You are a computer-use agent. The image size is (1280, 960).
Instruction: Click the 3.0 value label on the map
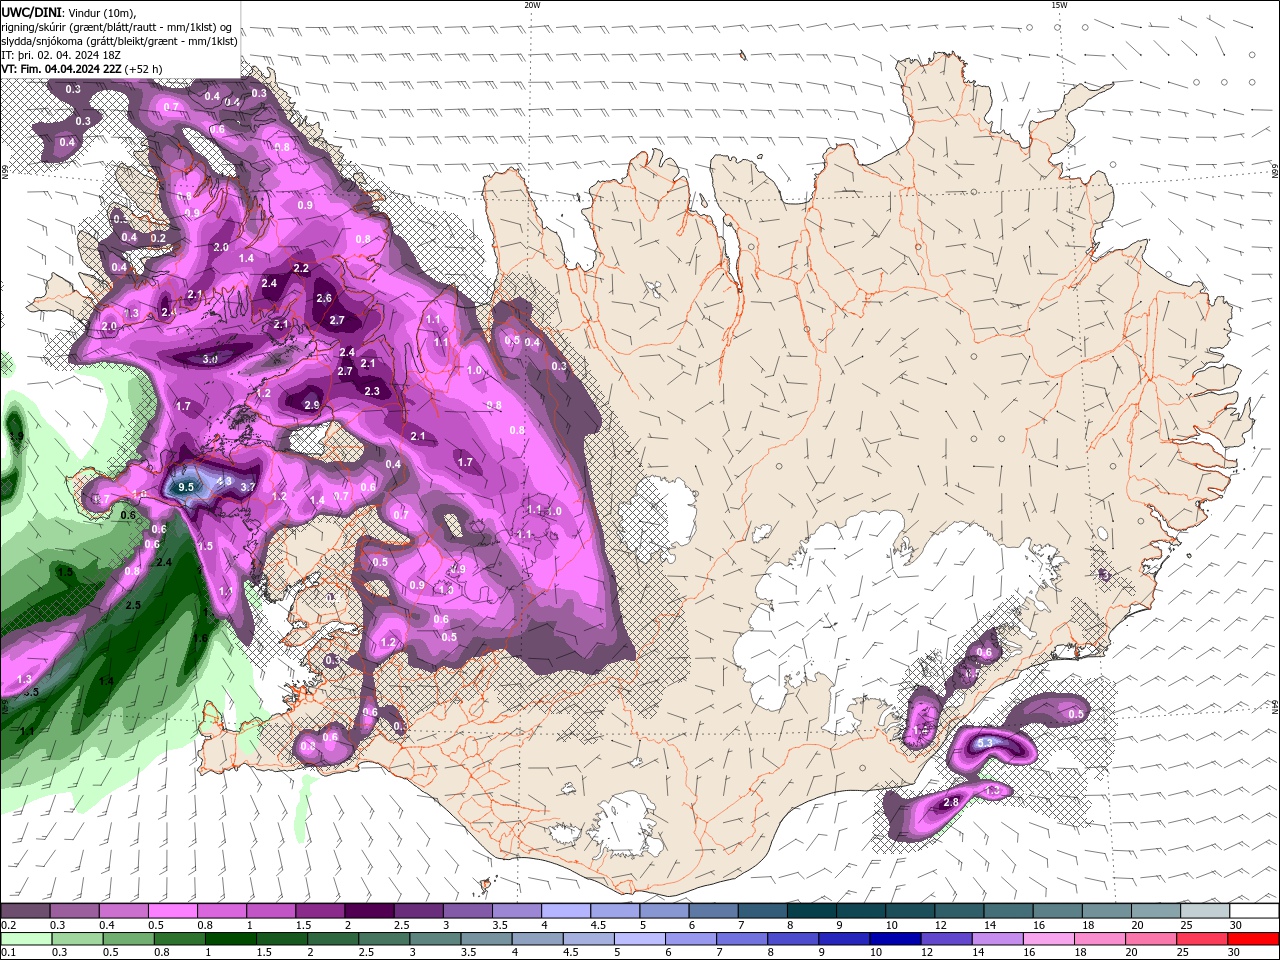point(210,359)
